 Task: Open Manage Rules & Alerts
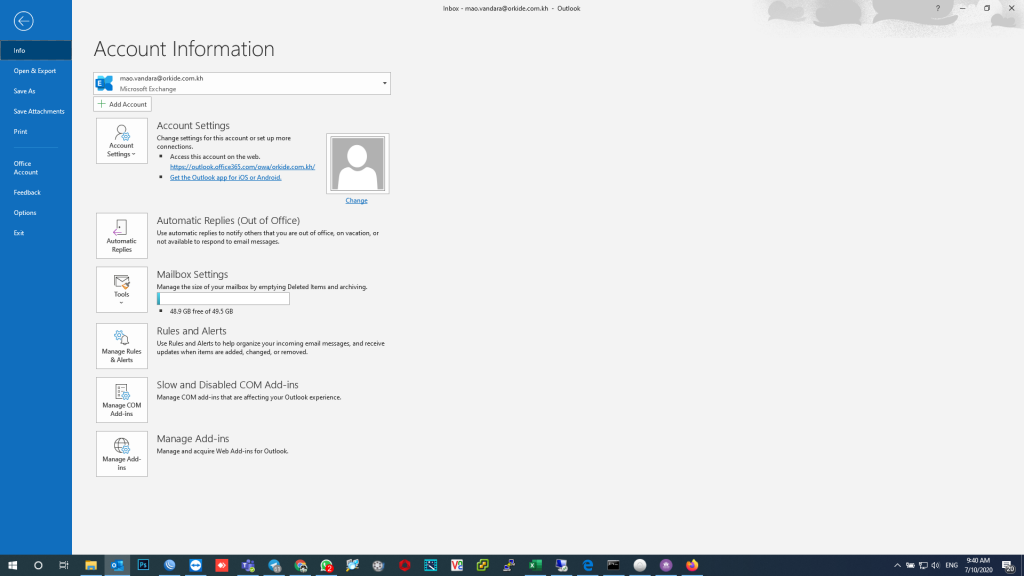coord(121,346)
